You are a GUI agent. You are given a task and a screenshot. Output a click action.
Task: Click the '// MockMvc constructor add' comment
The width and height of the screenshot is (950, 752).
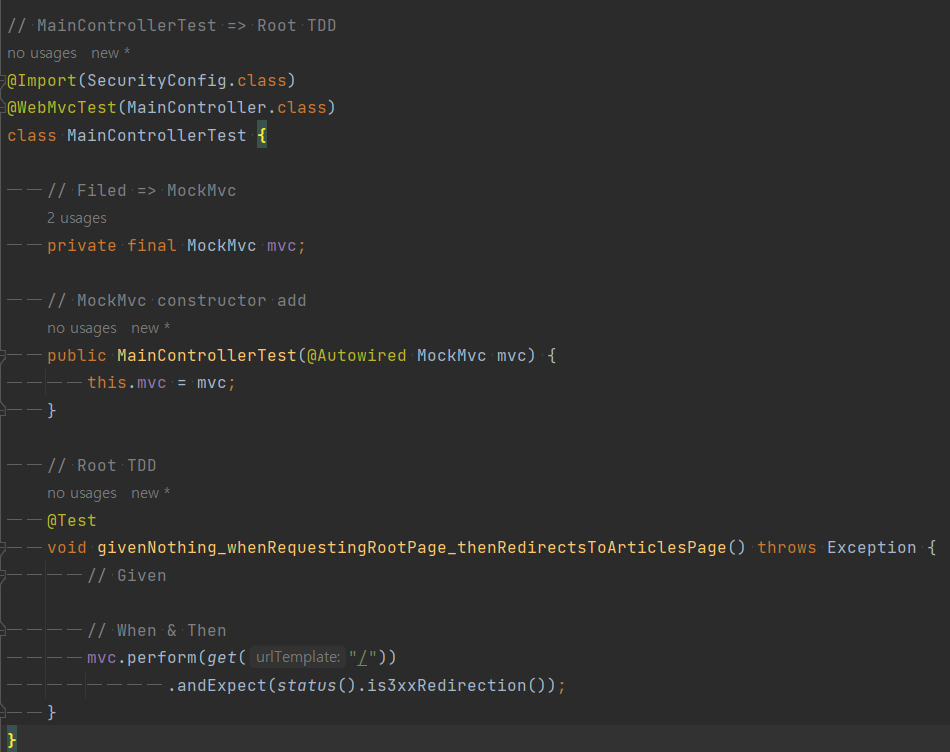[176, 301]
